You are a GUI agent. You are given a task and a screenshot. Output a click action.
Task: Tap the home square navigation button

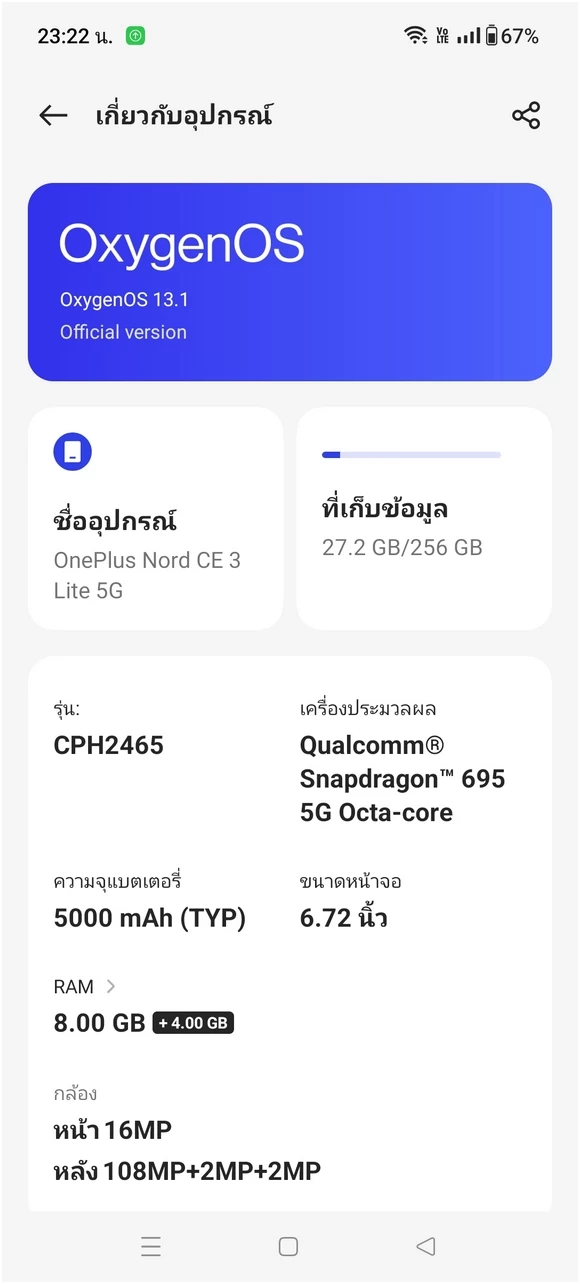click(x=288, y=1246)
